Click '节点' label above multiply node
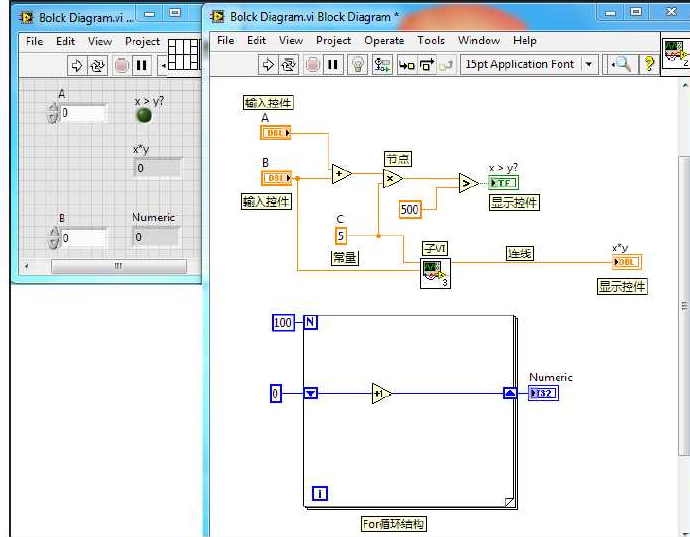The width and height of the screenshot is (690, 537). (x=398, y=159)
